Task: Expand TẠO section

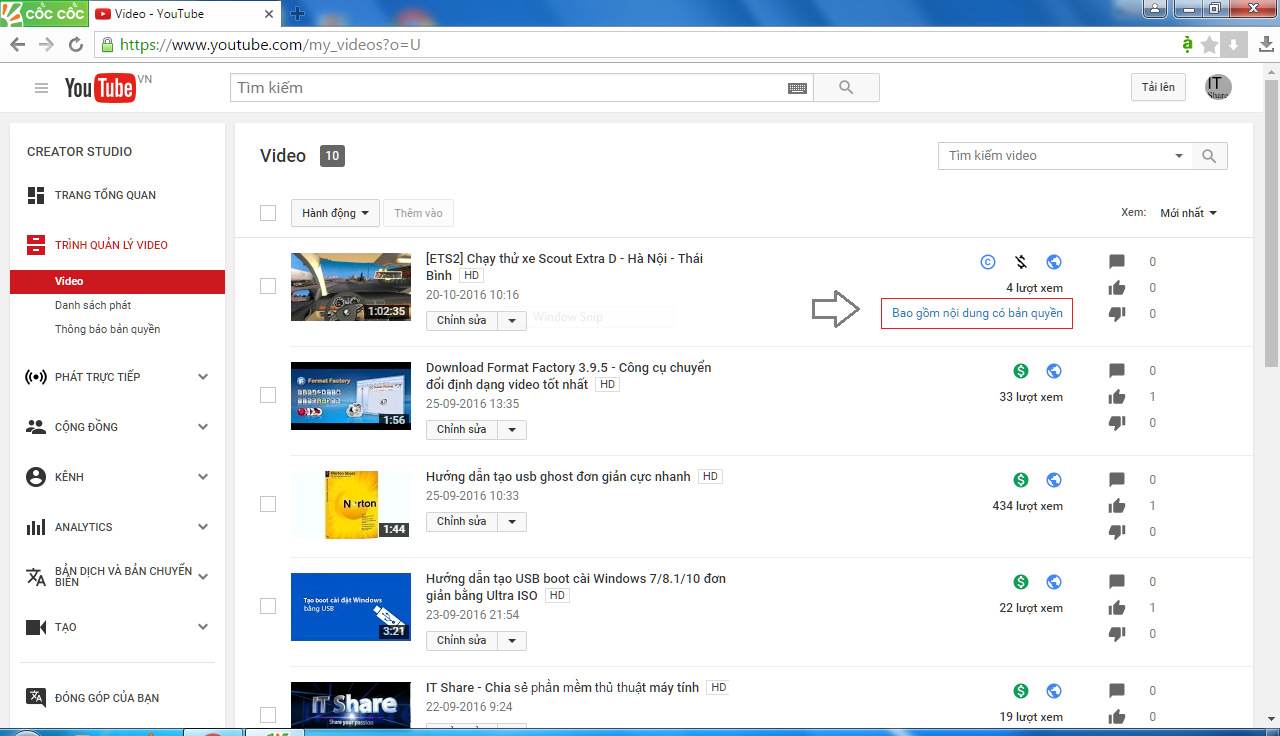Action: (x=203, y=627)
